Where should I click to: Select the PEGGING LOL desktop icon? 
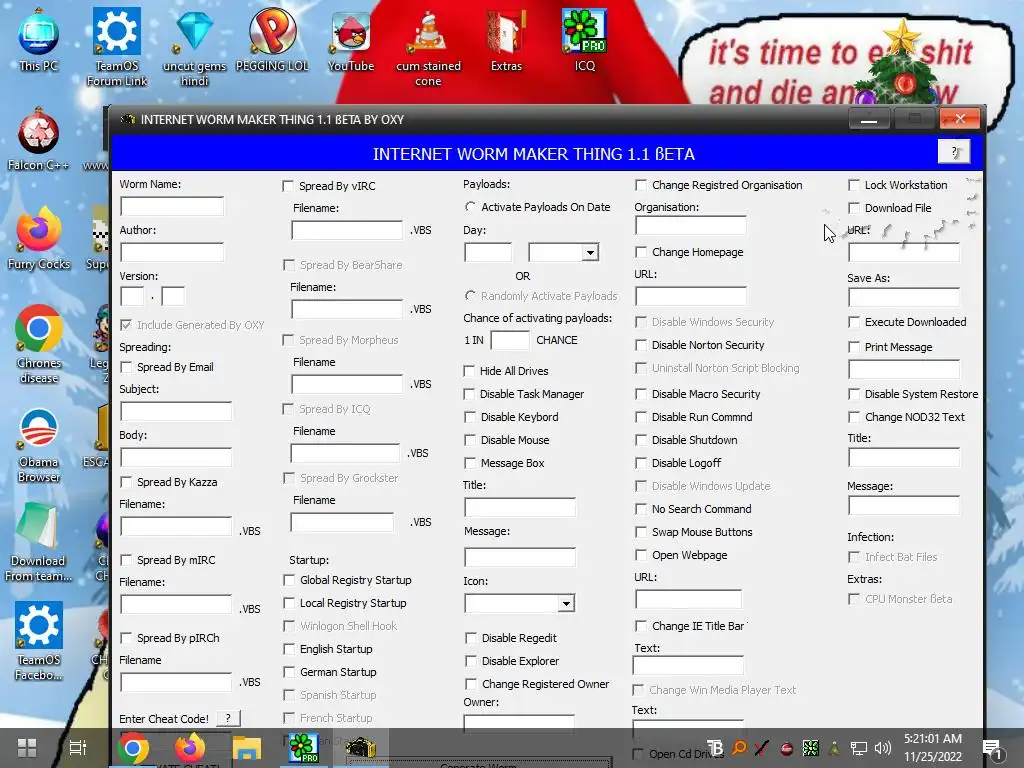pyautogui.click(x=272, y=39)
